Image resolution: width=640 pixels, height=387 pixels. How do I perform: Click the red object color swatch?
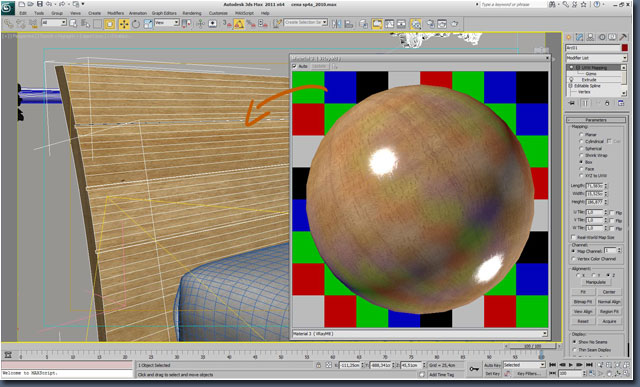click(624, 48)
